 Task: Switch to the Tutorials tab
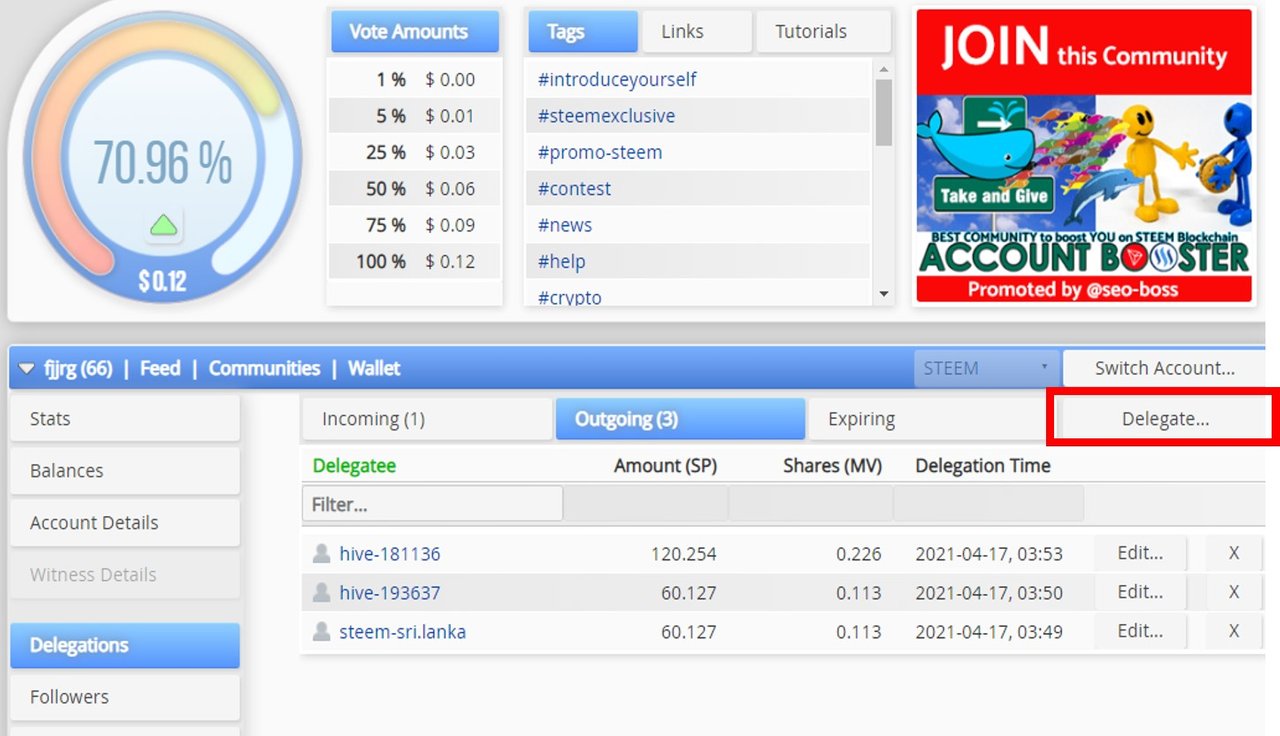click(823, 32)
